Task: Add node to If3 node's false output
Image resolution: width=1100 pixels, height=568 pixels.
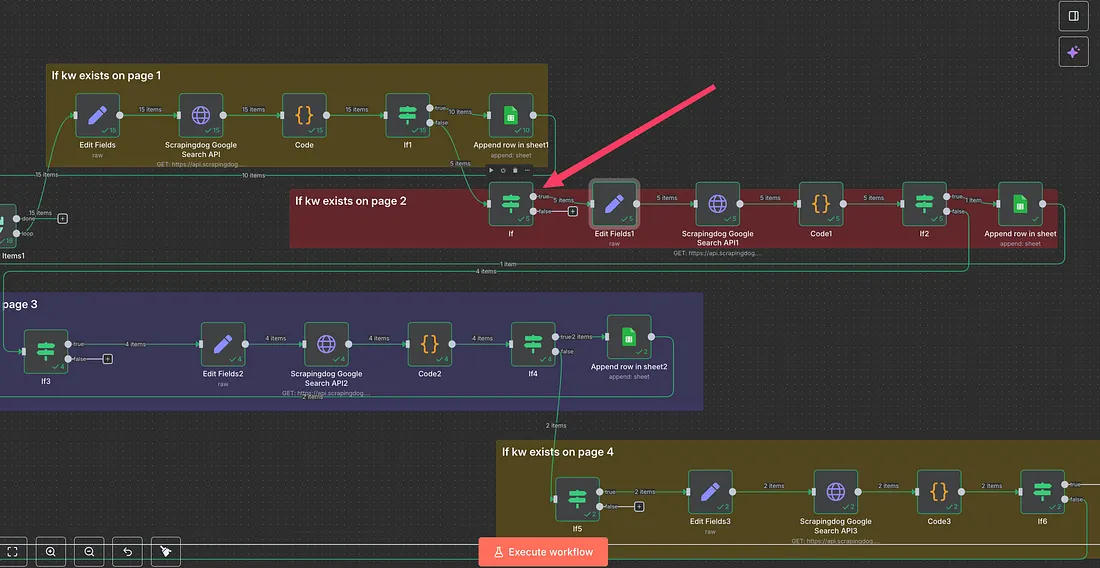Action: (107, 359)
